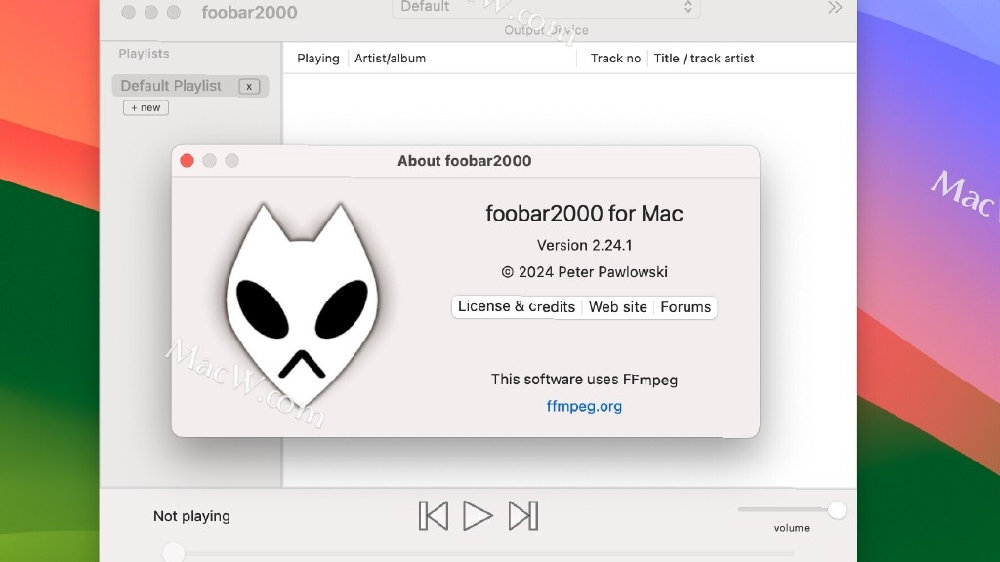The image size is (1000, 562).
Task: Skip to the previous track
Action: coord(433,515)
